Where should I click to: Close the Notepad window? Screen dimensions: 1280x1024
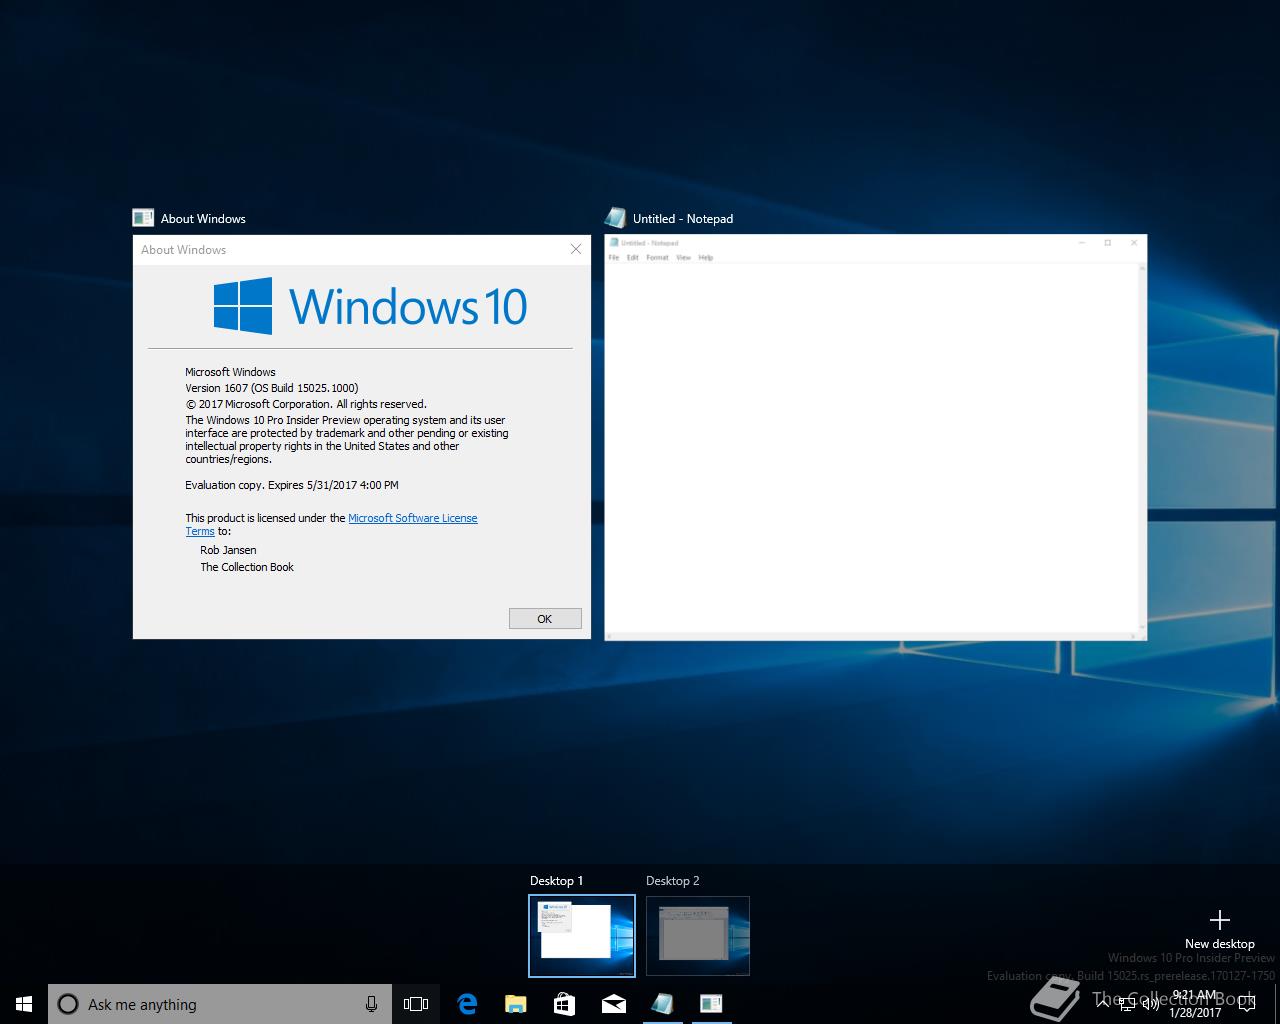tap(1133, 243)
